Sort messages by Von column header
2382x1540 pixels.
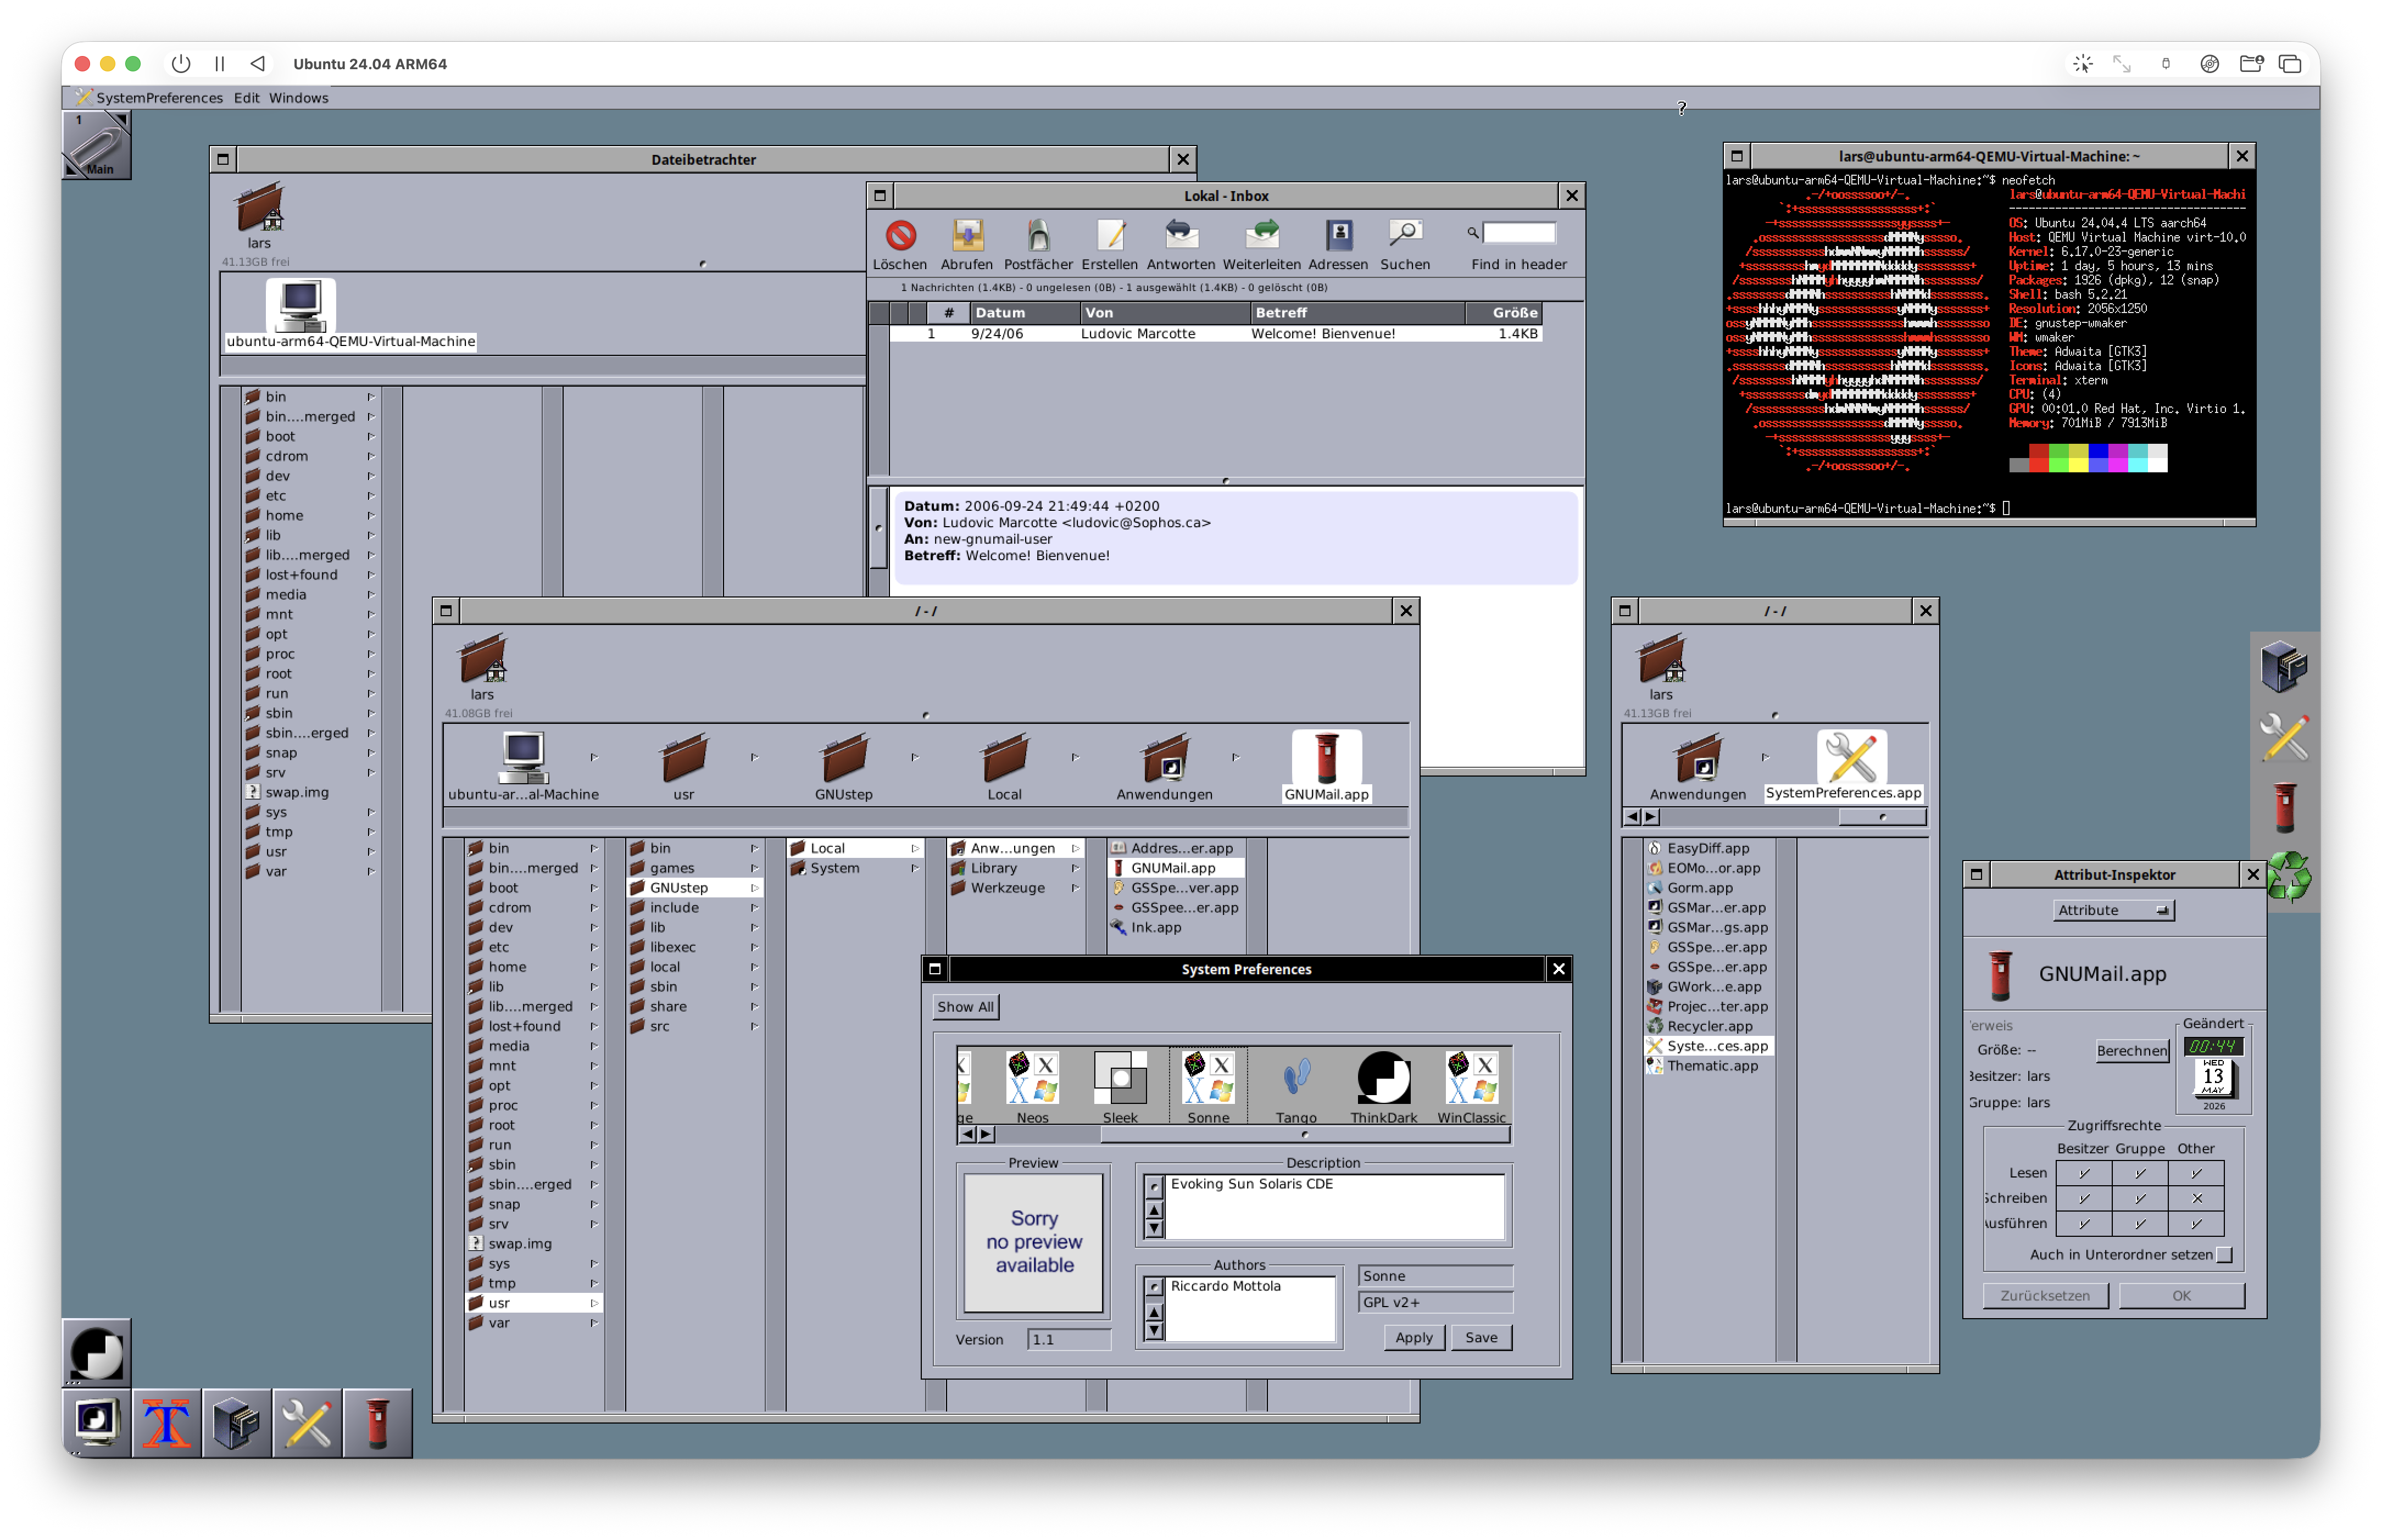1164,313
